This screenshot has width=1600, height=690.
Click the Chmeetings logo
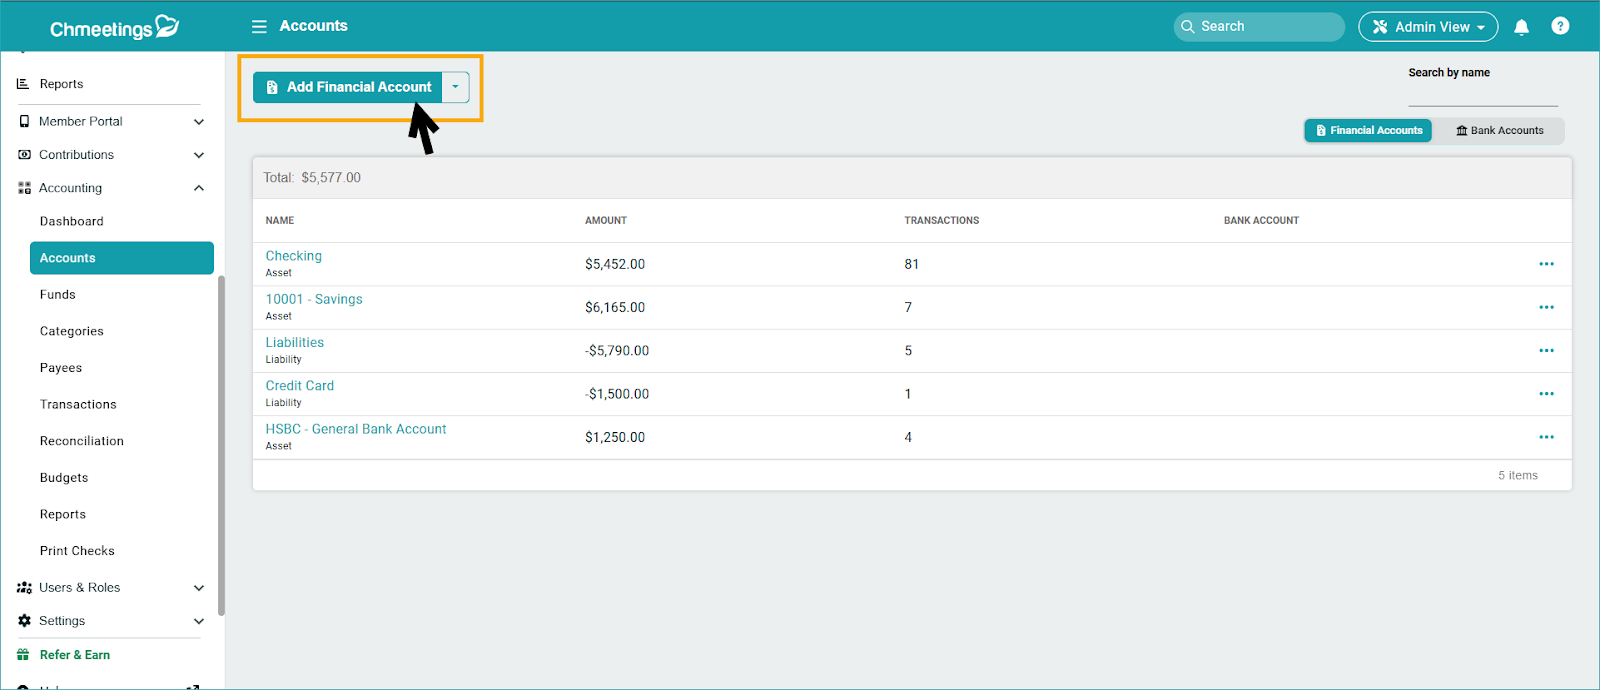coord(114,28)
